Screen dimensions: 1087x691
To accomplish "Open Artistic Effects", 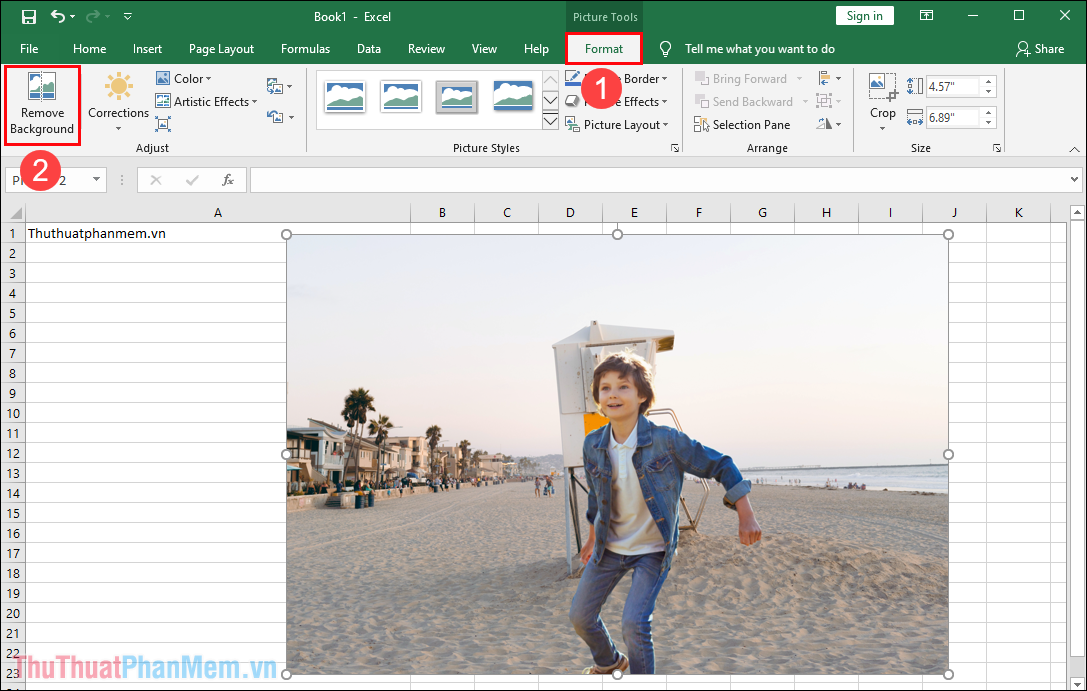I will click(x=206, y=101).
